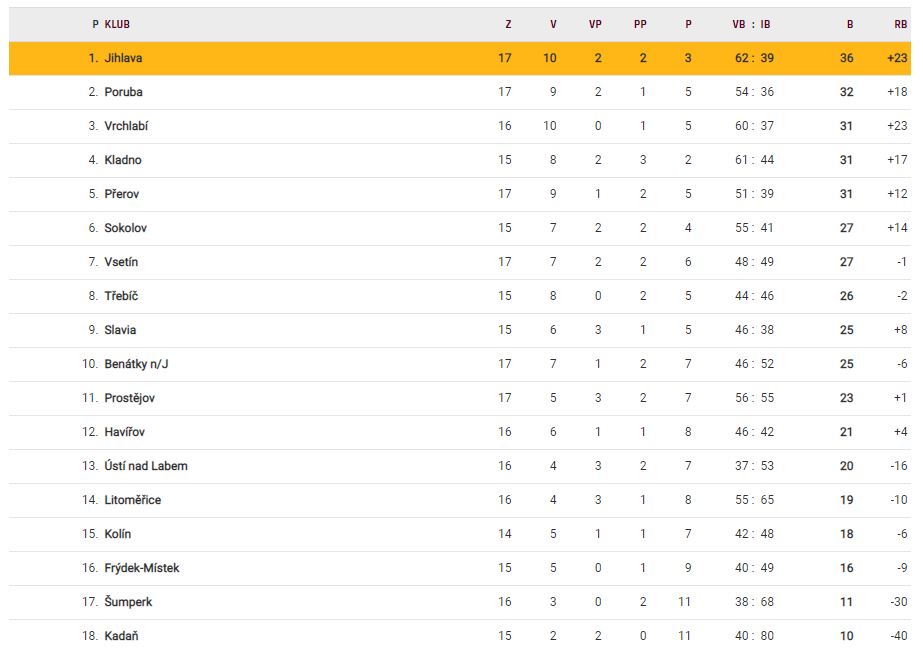
Task: Open Benátky n/J club page
Action: click(x=136, y=364)
